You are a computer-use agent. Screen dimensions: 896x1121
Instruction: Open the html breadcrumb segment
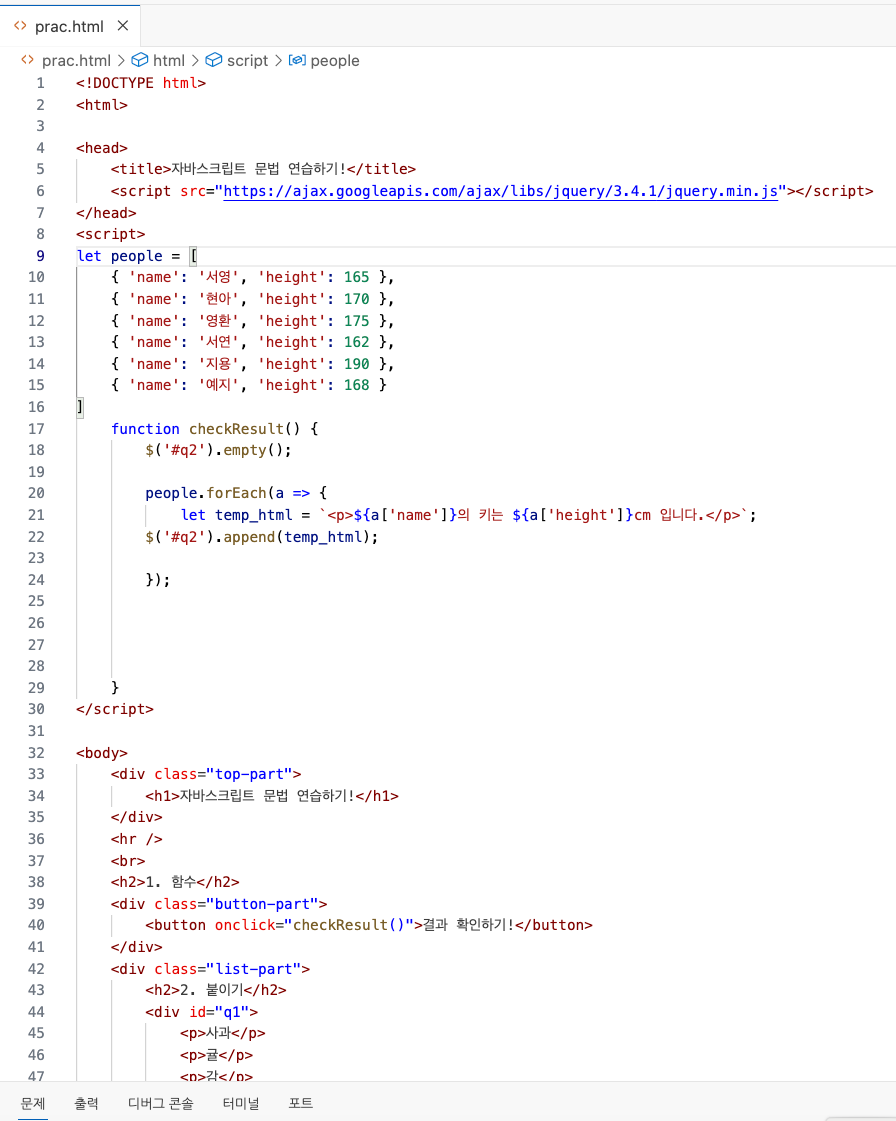click(x=169, y=61)
